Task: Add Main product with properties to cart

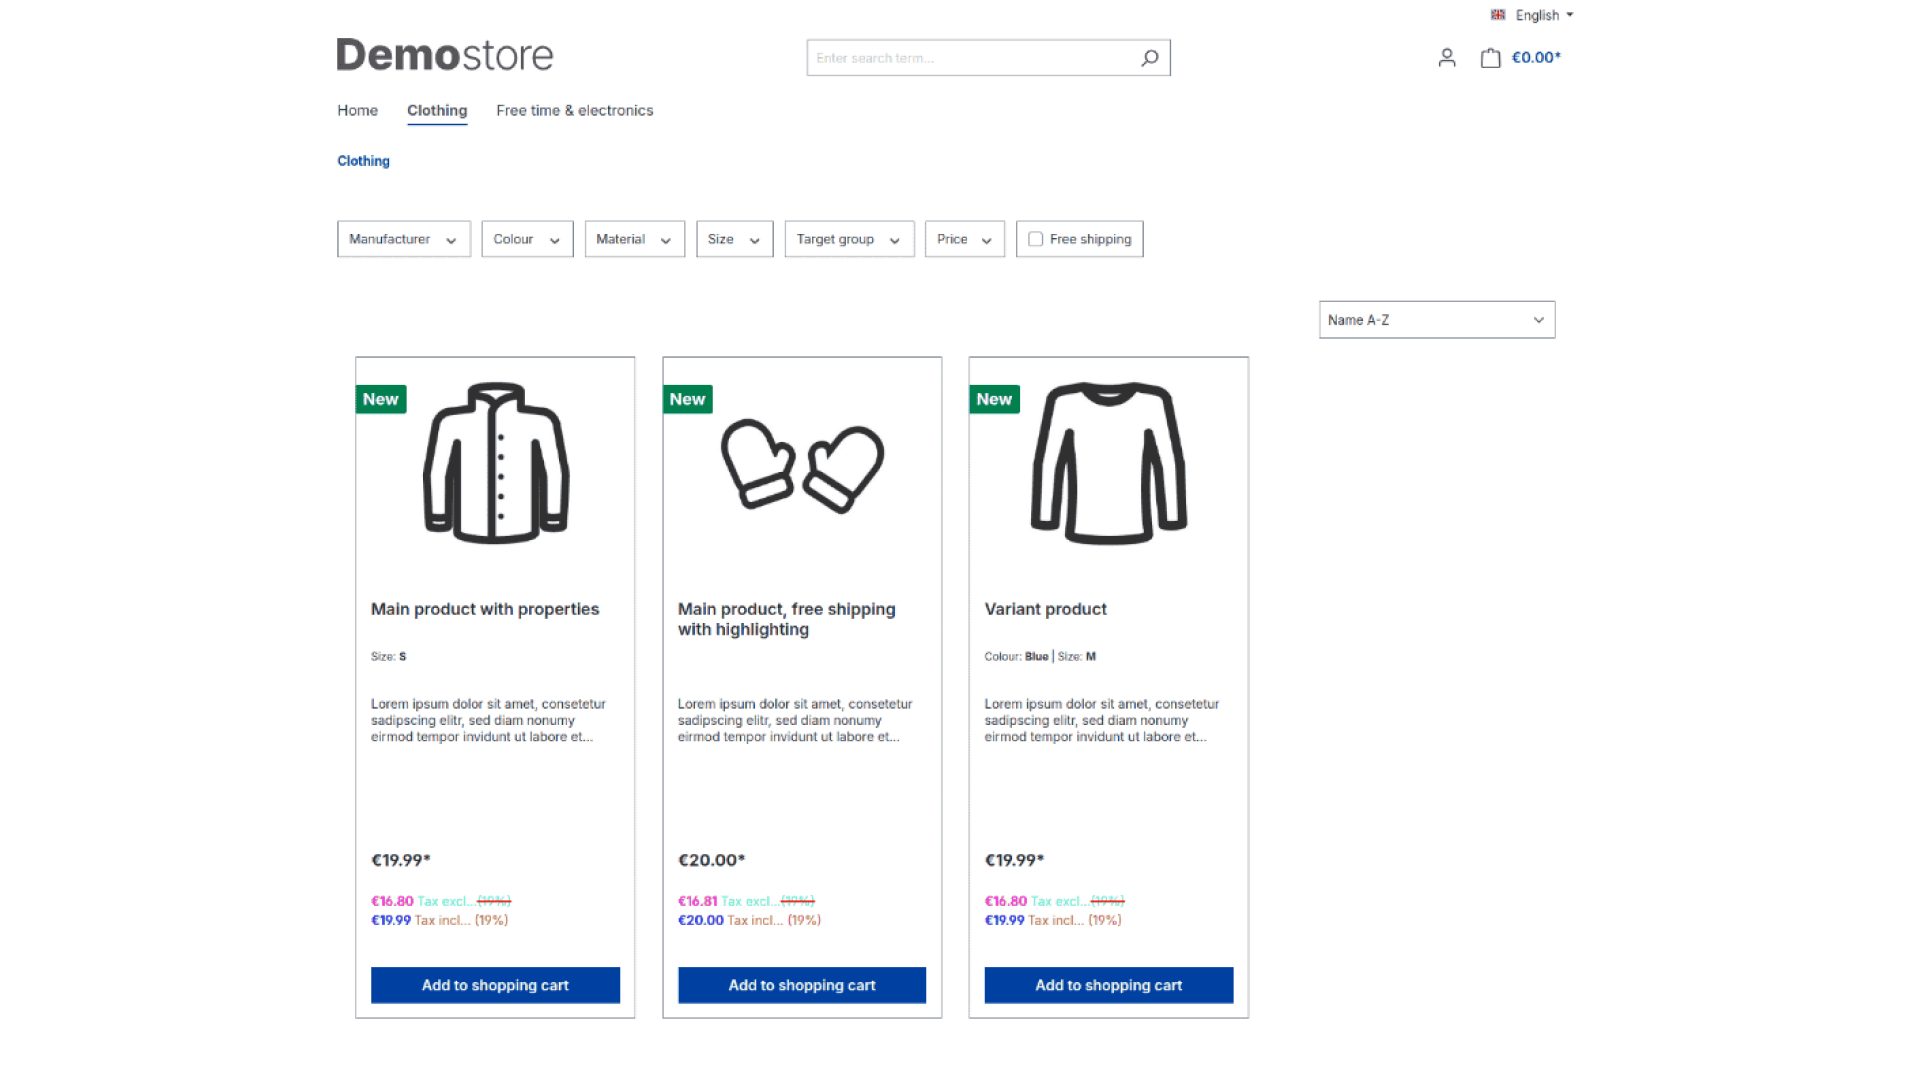Action: [495, 985]
